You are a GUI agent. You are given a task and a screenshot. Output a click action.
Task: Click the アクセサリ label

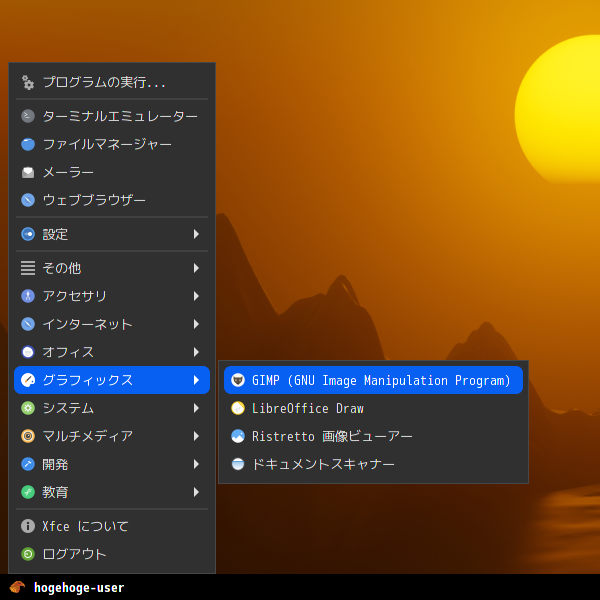coord(74,296)
